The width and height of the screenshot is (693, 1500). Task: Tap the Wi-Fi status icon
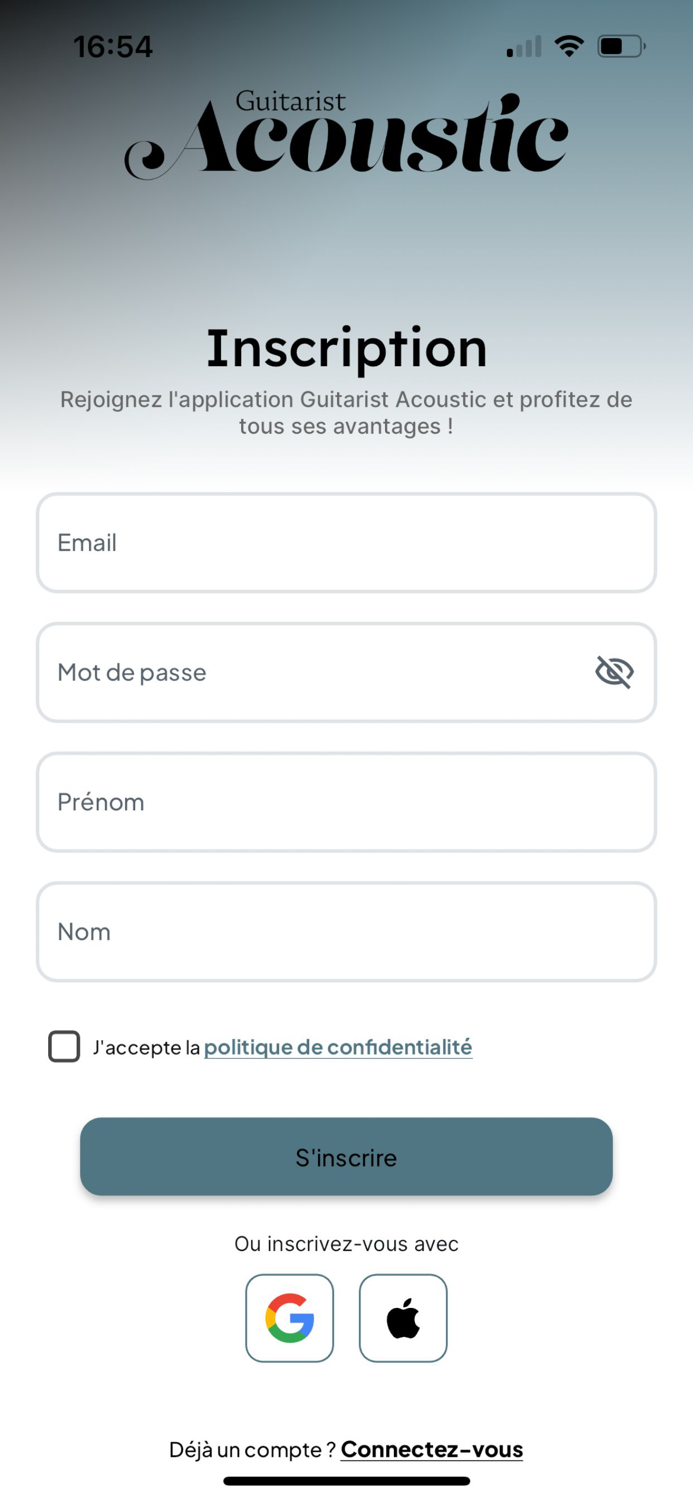click(x=569, y=46)
